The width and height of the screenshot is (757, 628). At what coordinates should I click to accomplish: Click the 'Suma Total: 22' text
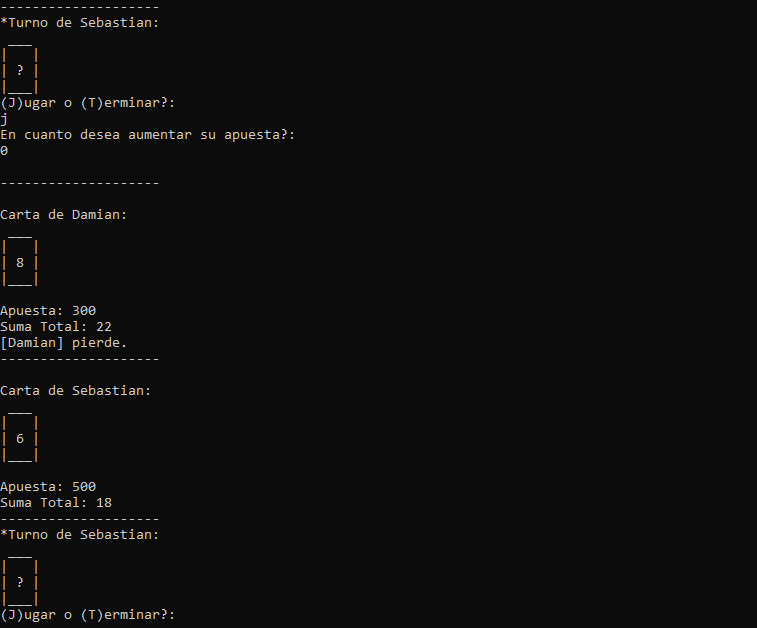[56, 327]
